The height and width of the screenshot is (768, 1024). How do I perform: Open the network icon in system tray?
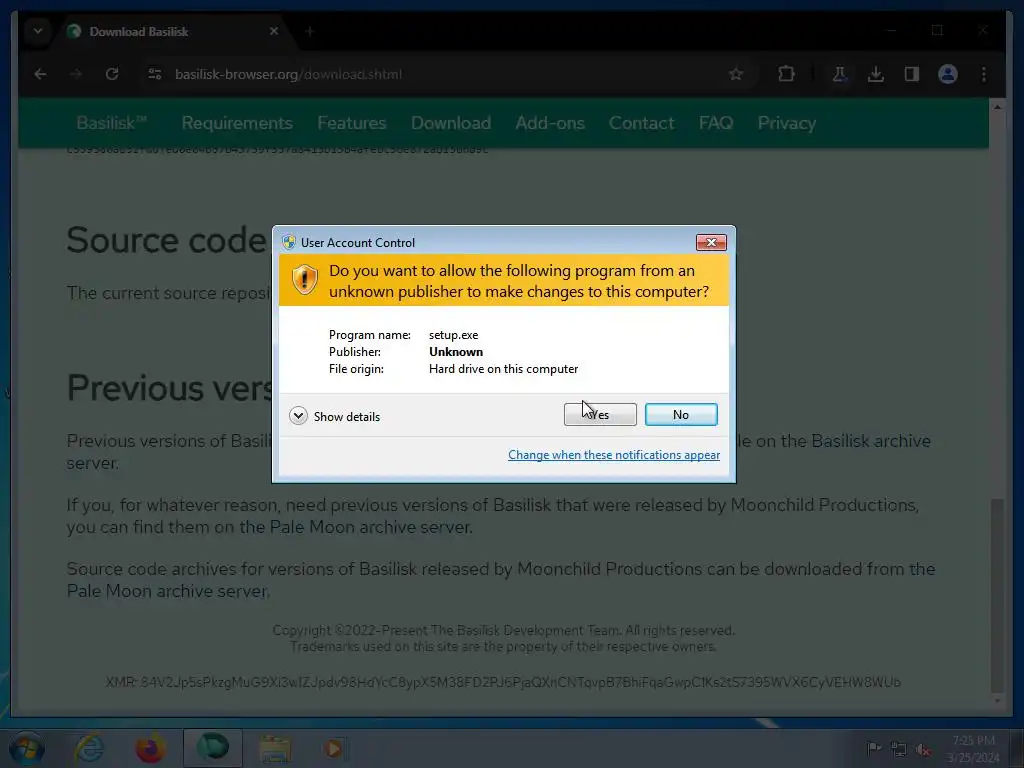[x=899, y=750]
